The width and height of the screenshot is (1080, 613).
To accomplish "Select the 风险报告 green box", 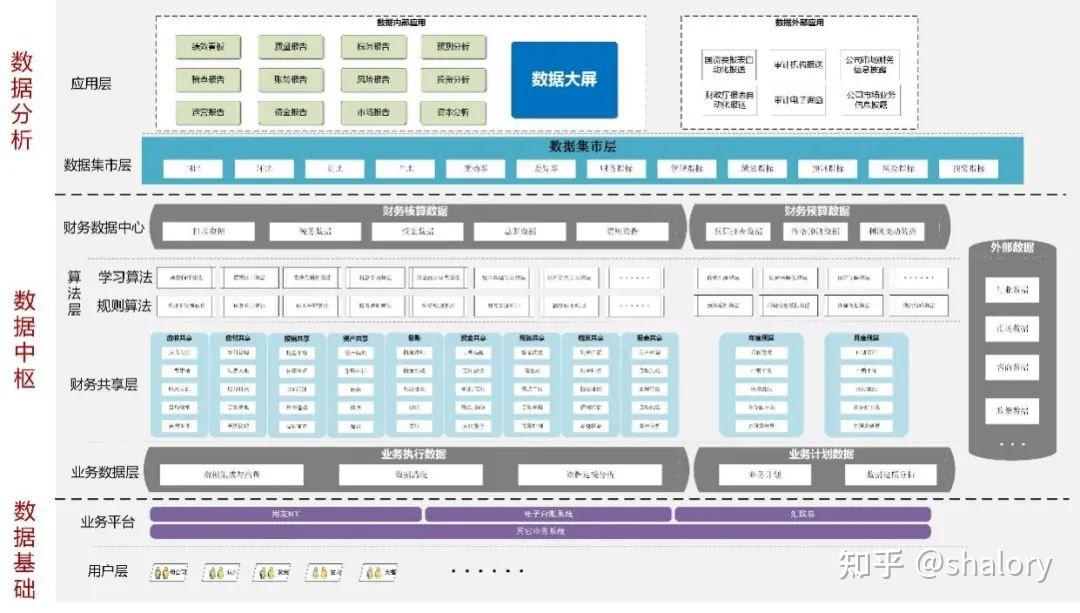I will coord(373,80).
